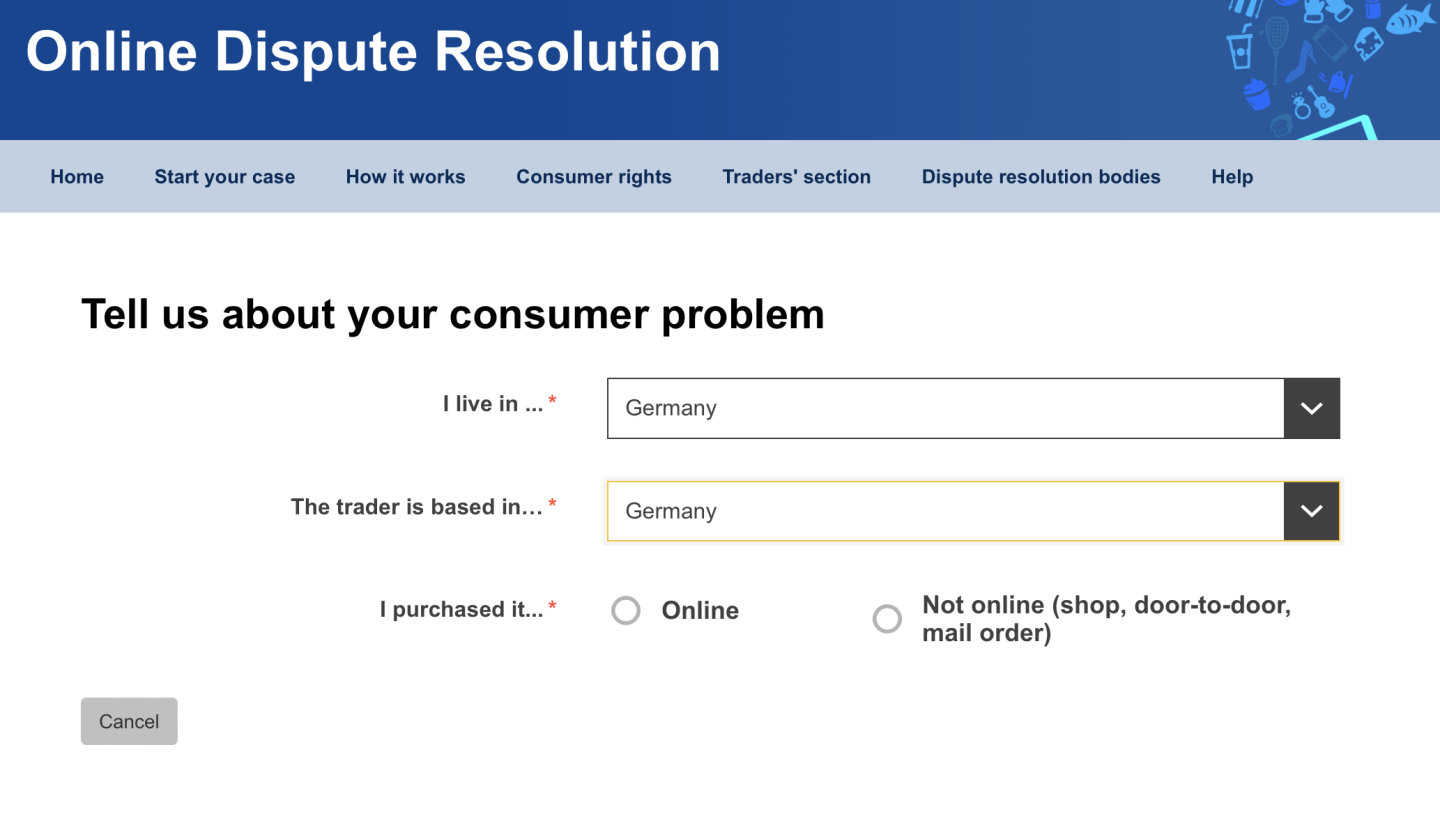Screen dimensions: 1440x814
Task: Select the Online purchase radio button
Action: [626, 610]
